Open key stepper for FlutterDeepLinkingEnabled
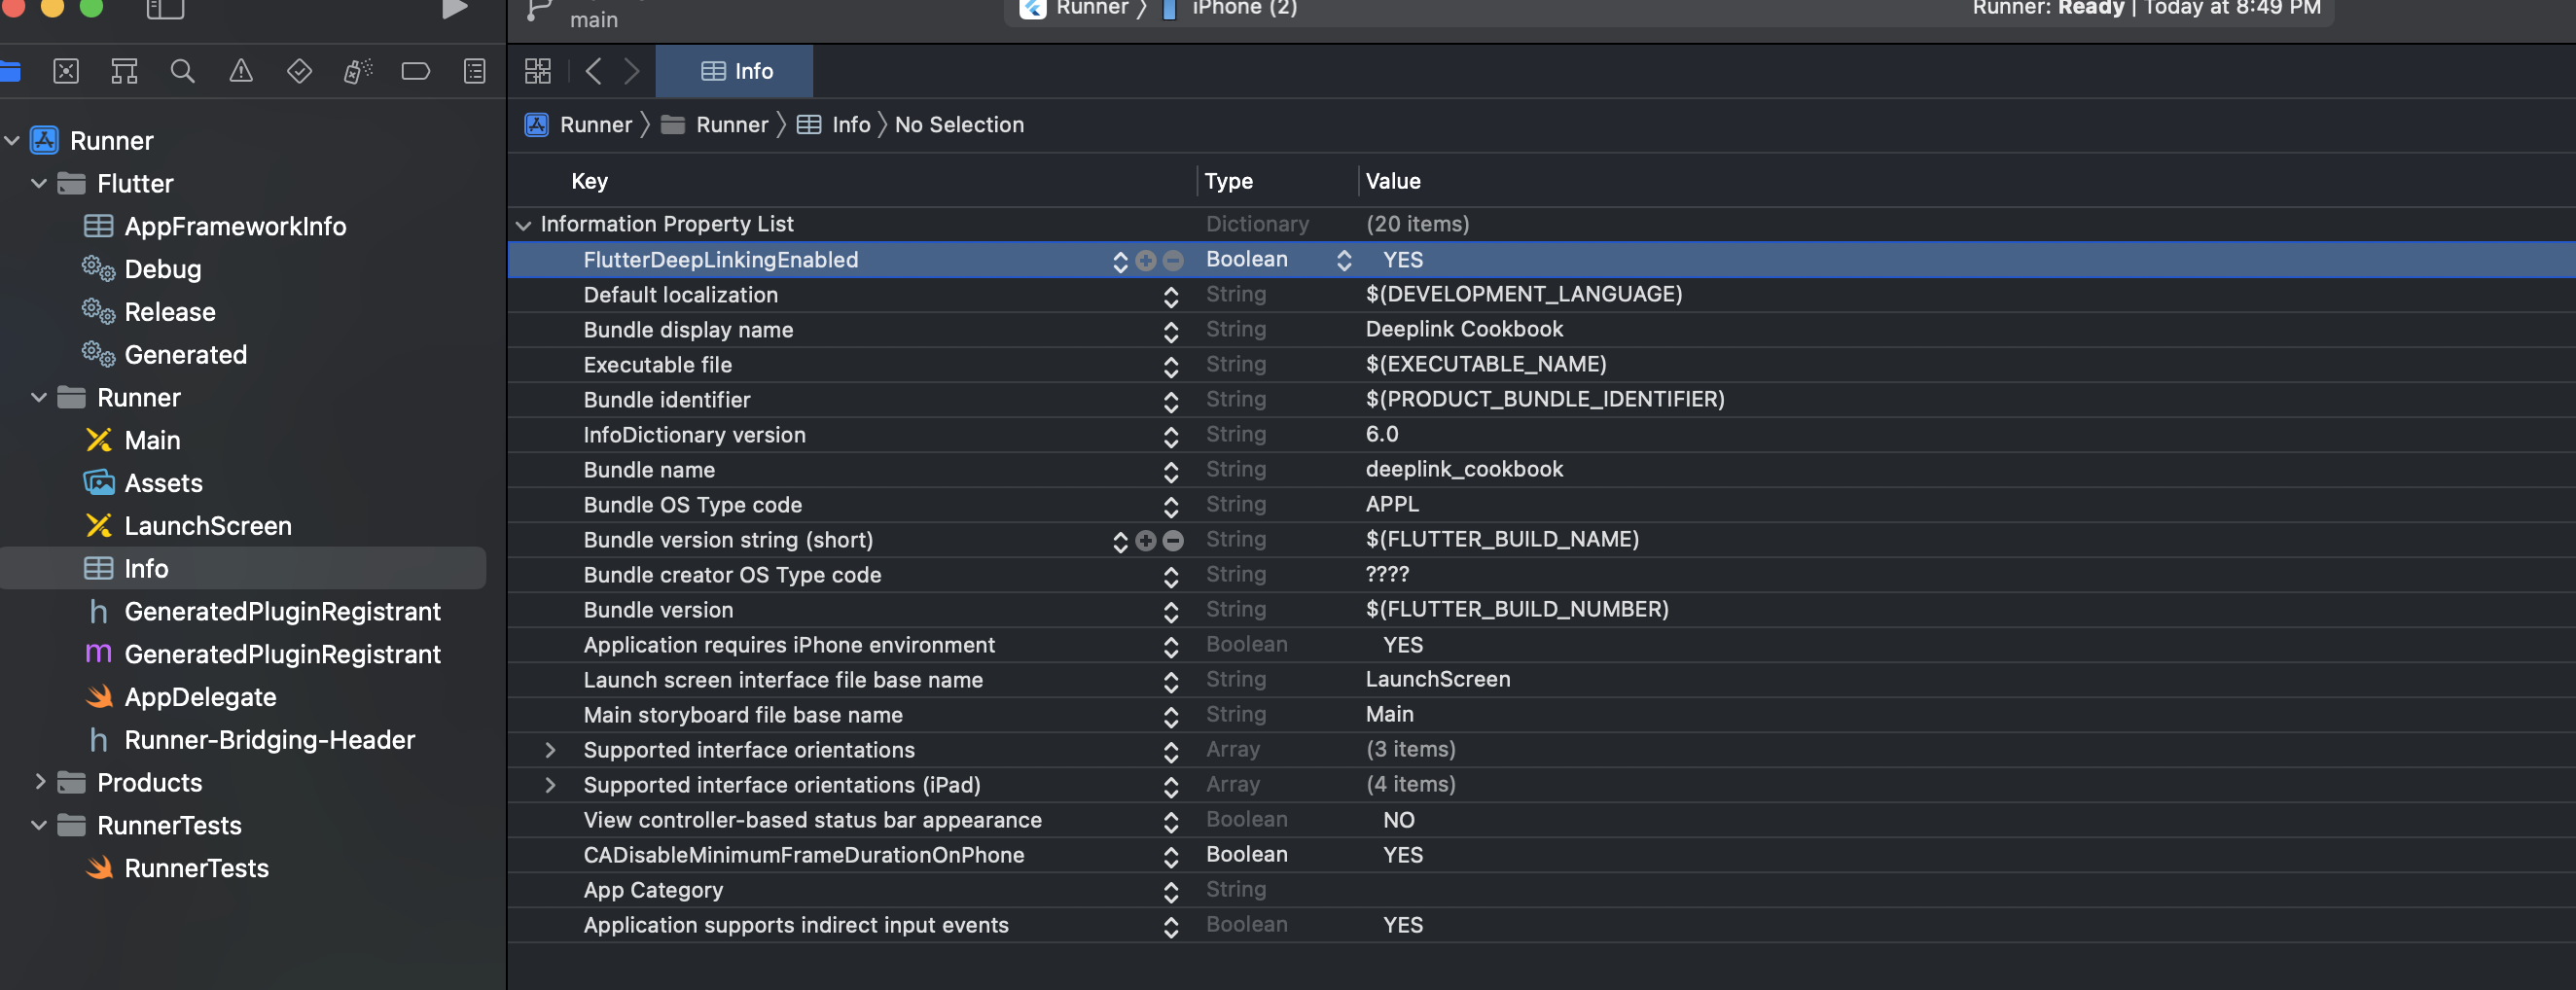 (1120, 261)
